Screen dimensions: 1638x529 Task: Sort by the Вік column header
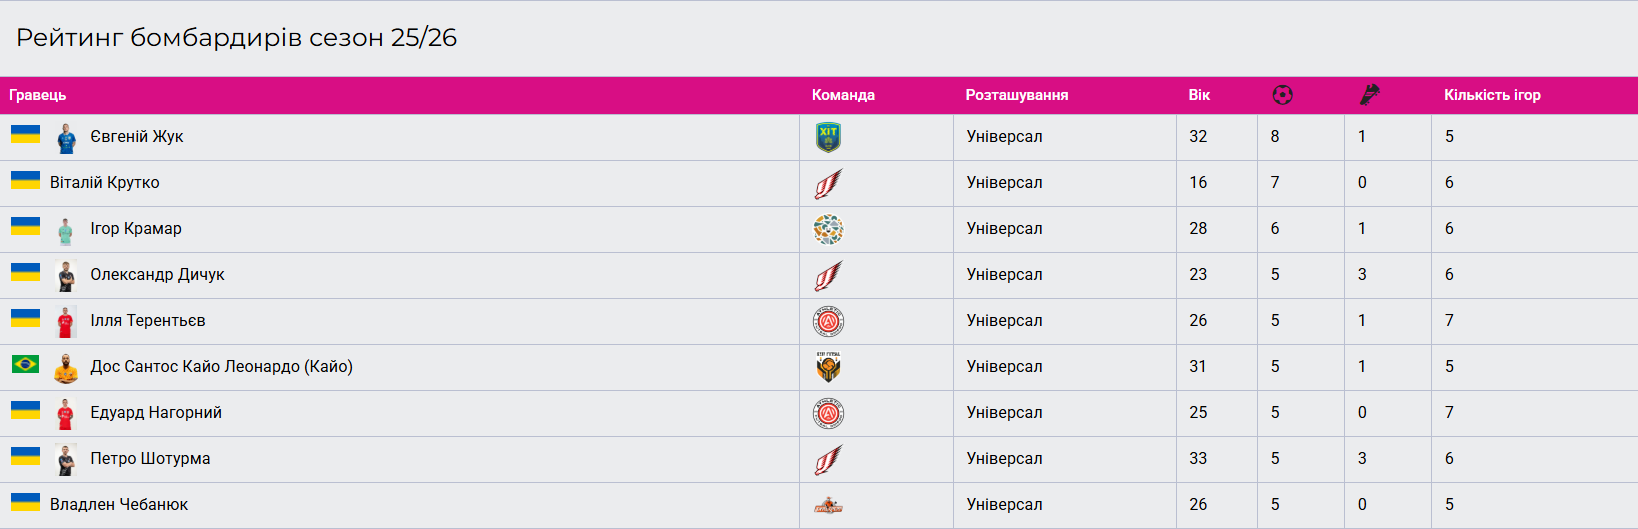pos(1199,95)
